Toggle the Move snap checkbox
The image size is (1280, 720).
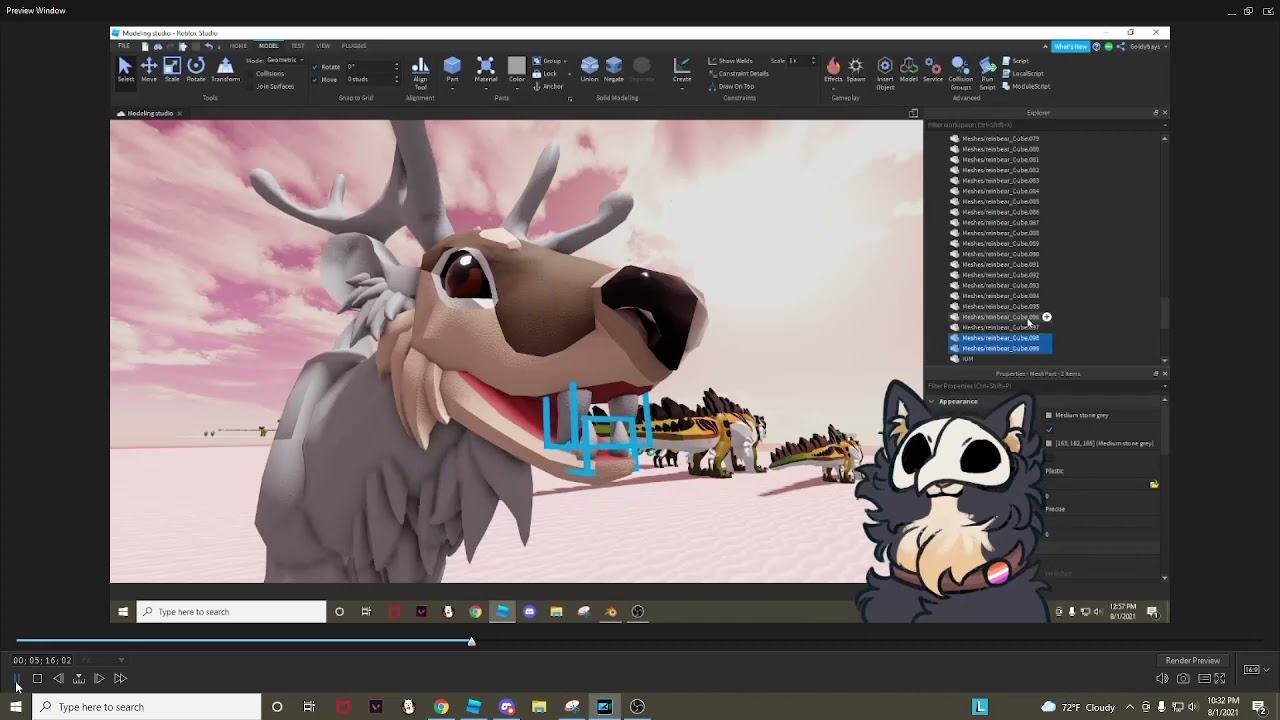315,79
